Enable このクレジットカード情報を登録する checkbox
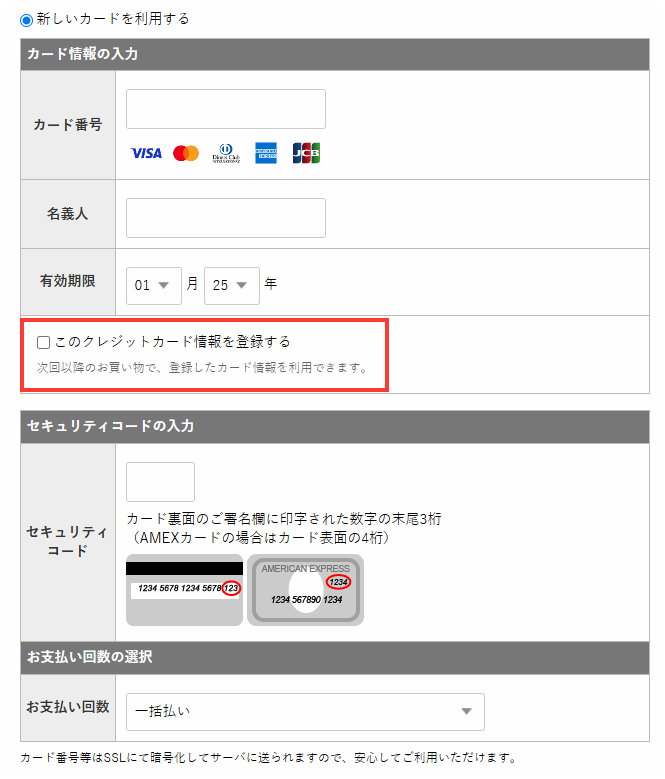This screenshot has height=779, width=665. 43,342
